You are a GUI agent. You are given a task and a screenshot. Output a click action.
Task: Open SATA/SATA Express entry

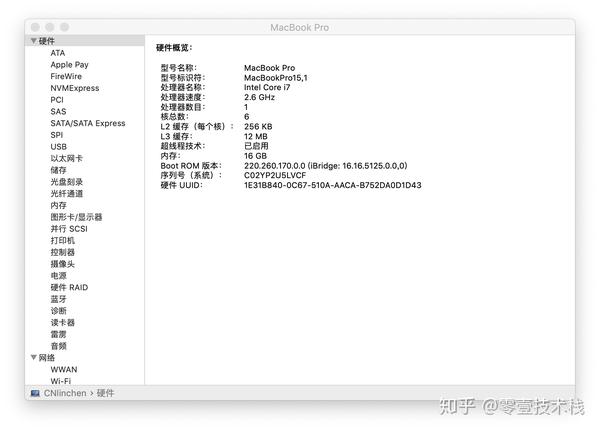88,123
